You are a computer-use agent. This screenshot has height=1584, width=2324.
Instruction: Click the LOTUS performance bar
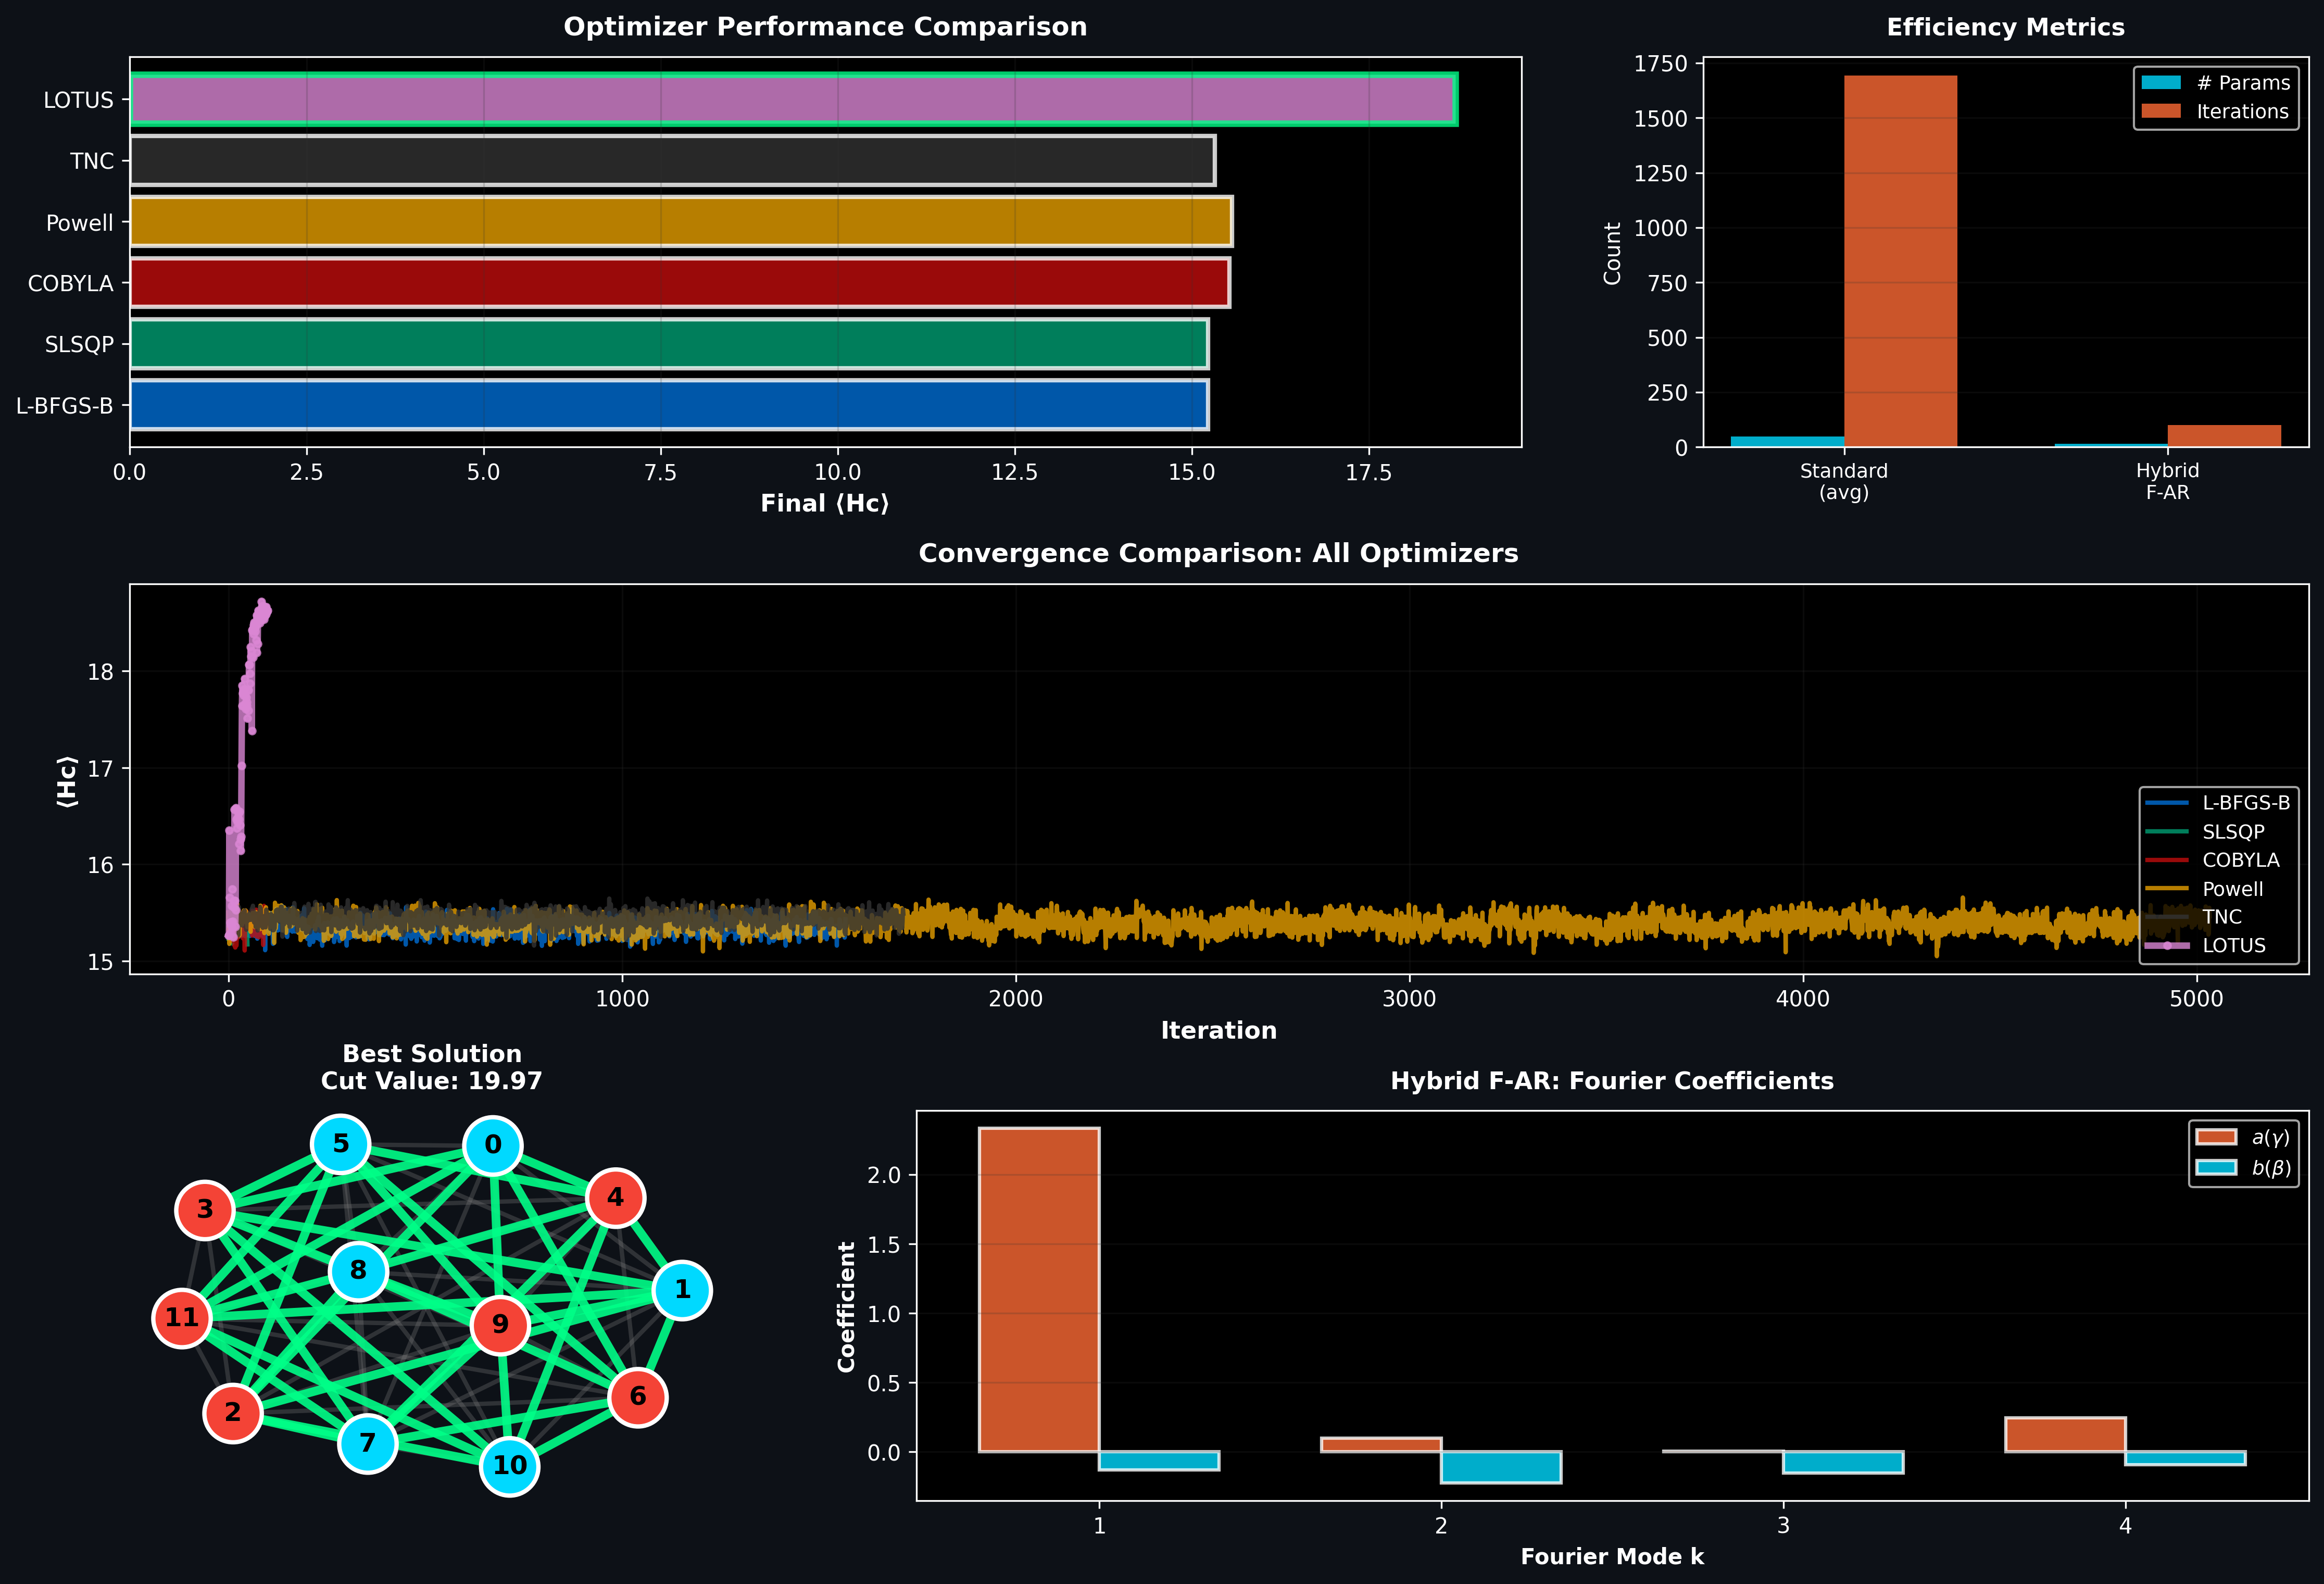point(792,100)
